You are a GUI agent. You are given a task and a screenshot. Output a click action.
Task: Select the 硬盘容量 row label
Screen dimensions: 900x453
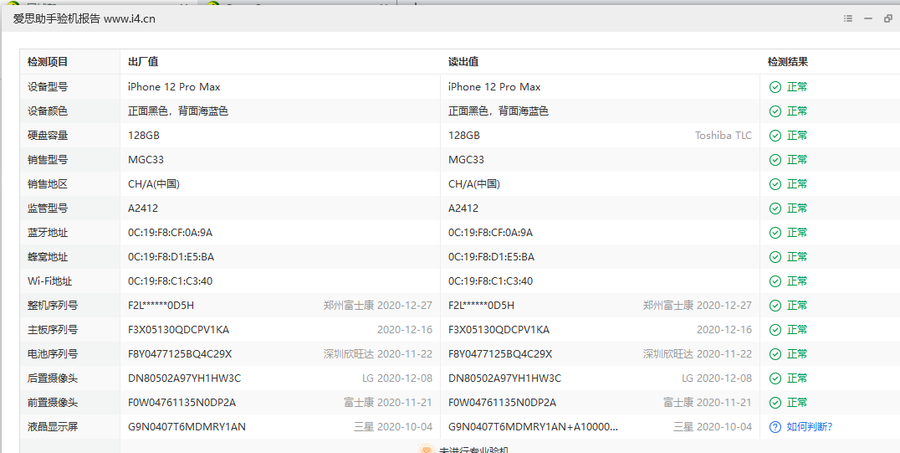(x=48, y=135)
